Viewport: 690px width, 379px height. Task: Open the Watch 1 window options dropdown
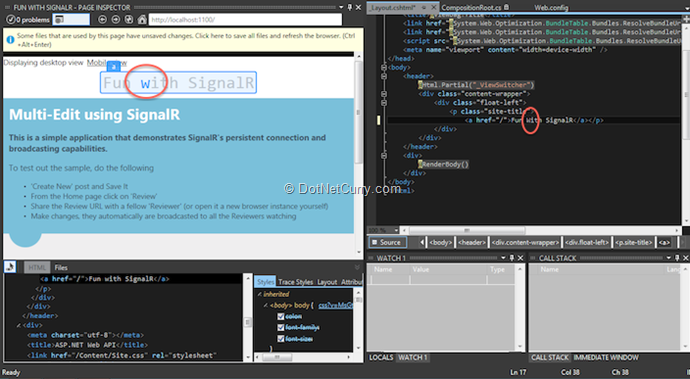[503, 258]
